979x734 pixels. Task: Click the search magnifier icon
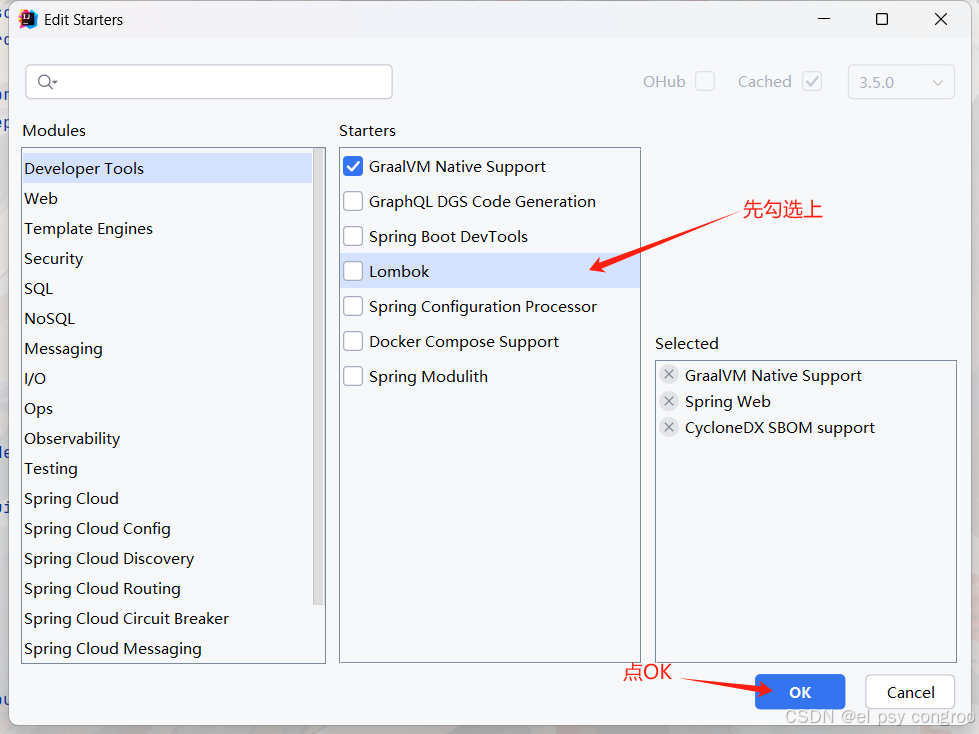pyautogui.click(x=47, y=82)
